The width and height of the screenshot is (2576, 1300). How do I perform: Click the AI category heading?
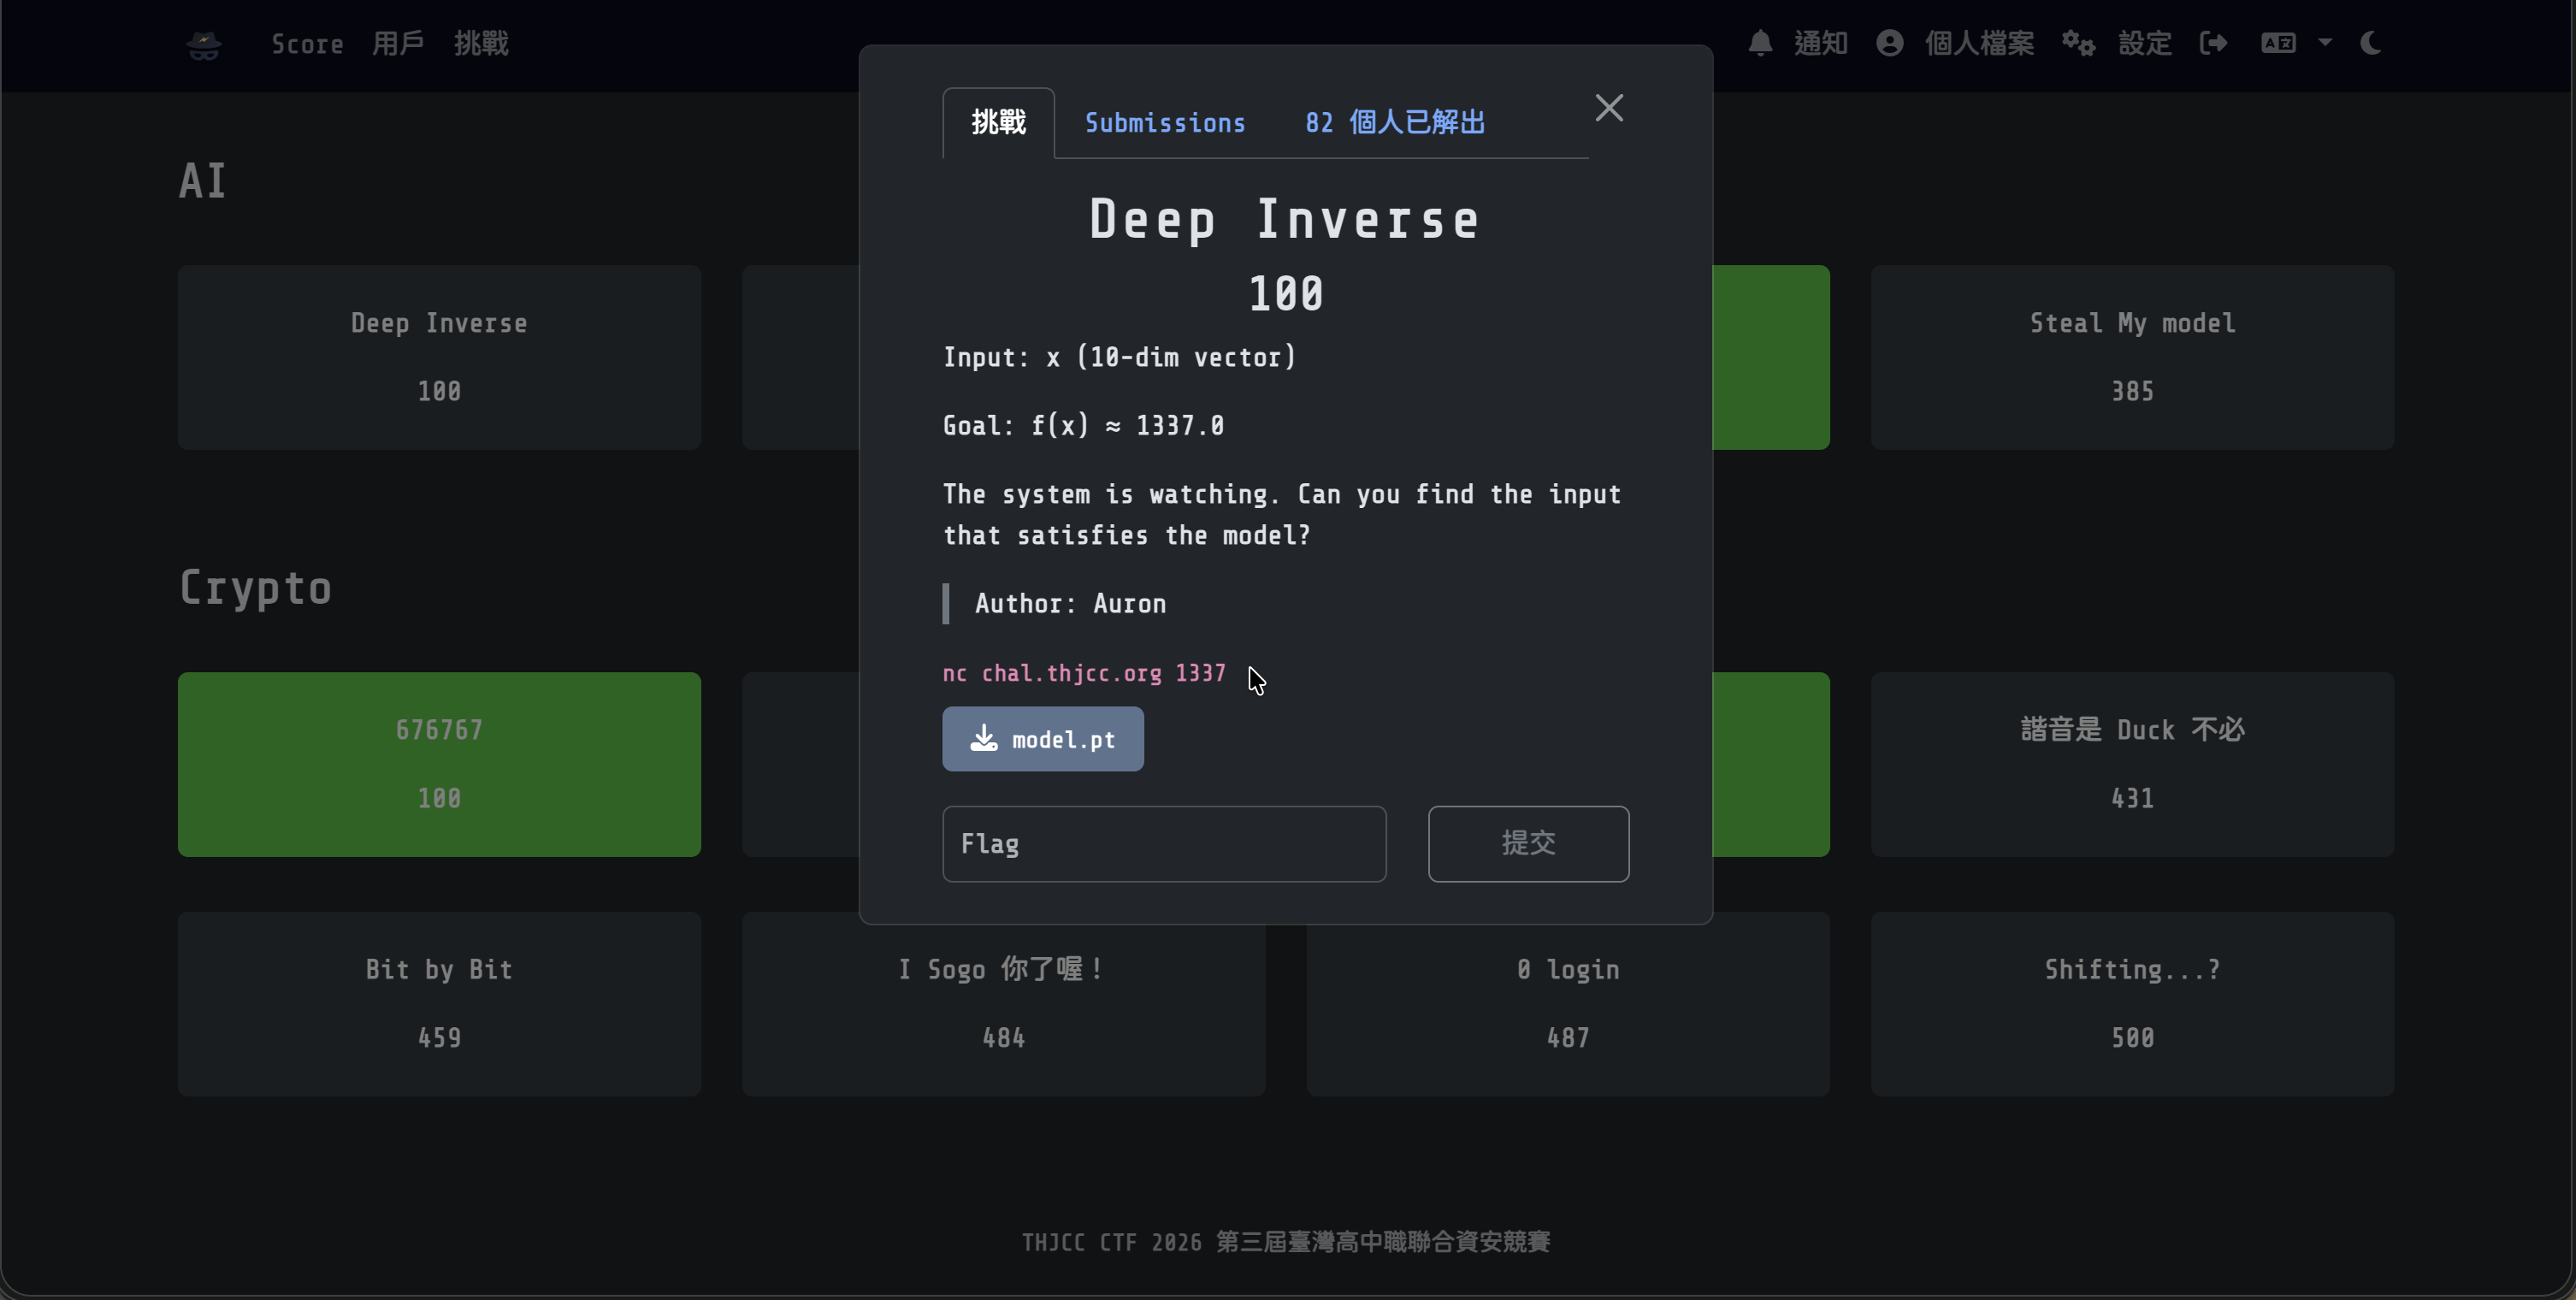tap(202, 181)
